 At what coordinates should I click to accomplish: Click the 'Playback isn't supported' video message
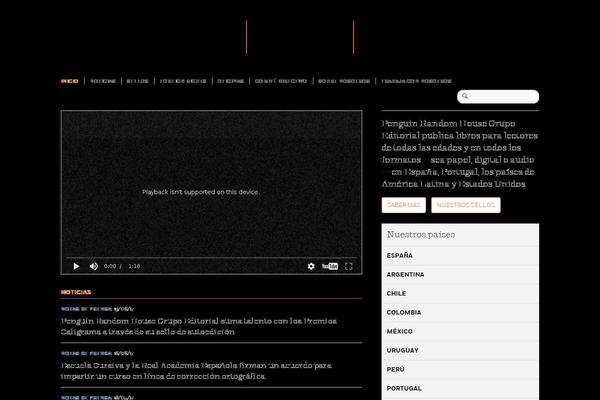point(201,192)
